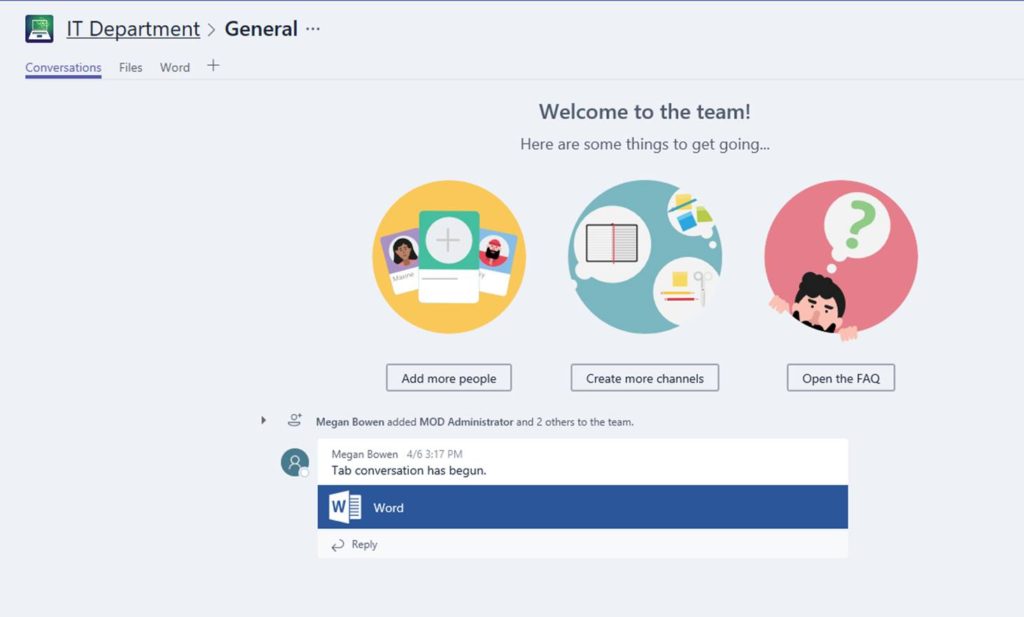This screenshot has width=1024, height=617.
Task: Click the Add more people button
Action: point(449,378)
